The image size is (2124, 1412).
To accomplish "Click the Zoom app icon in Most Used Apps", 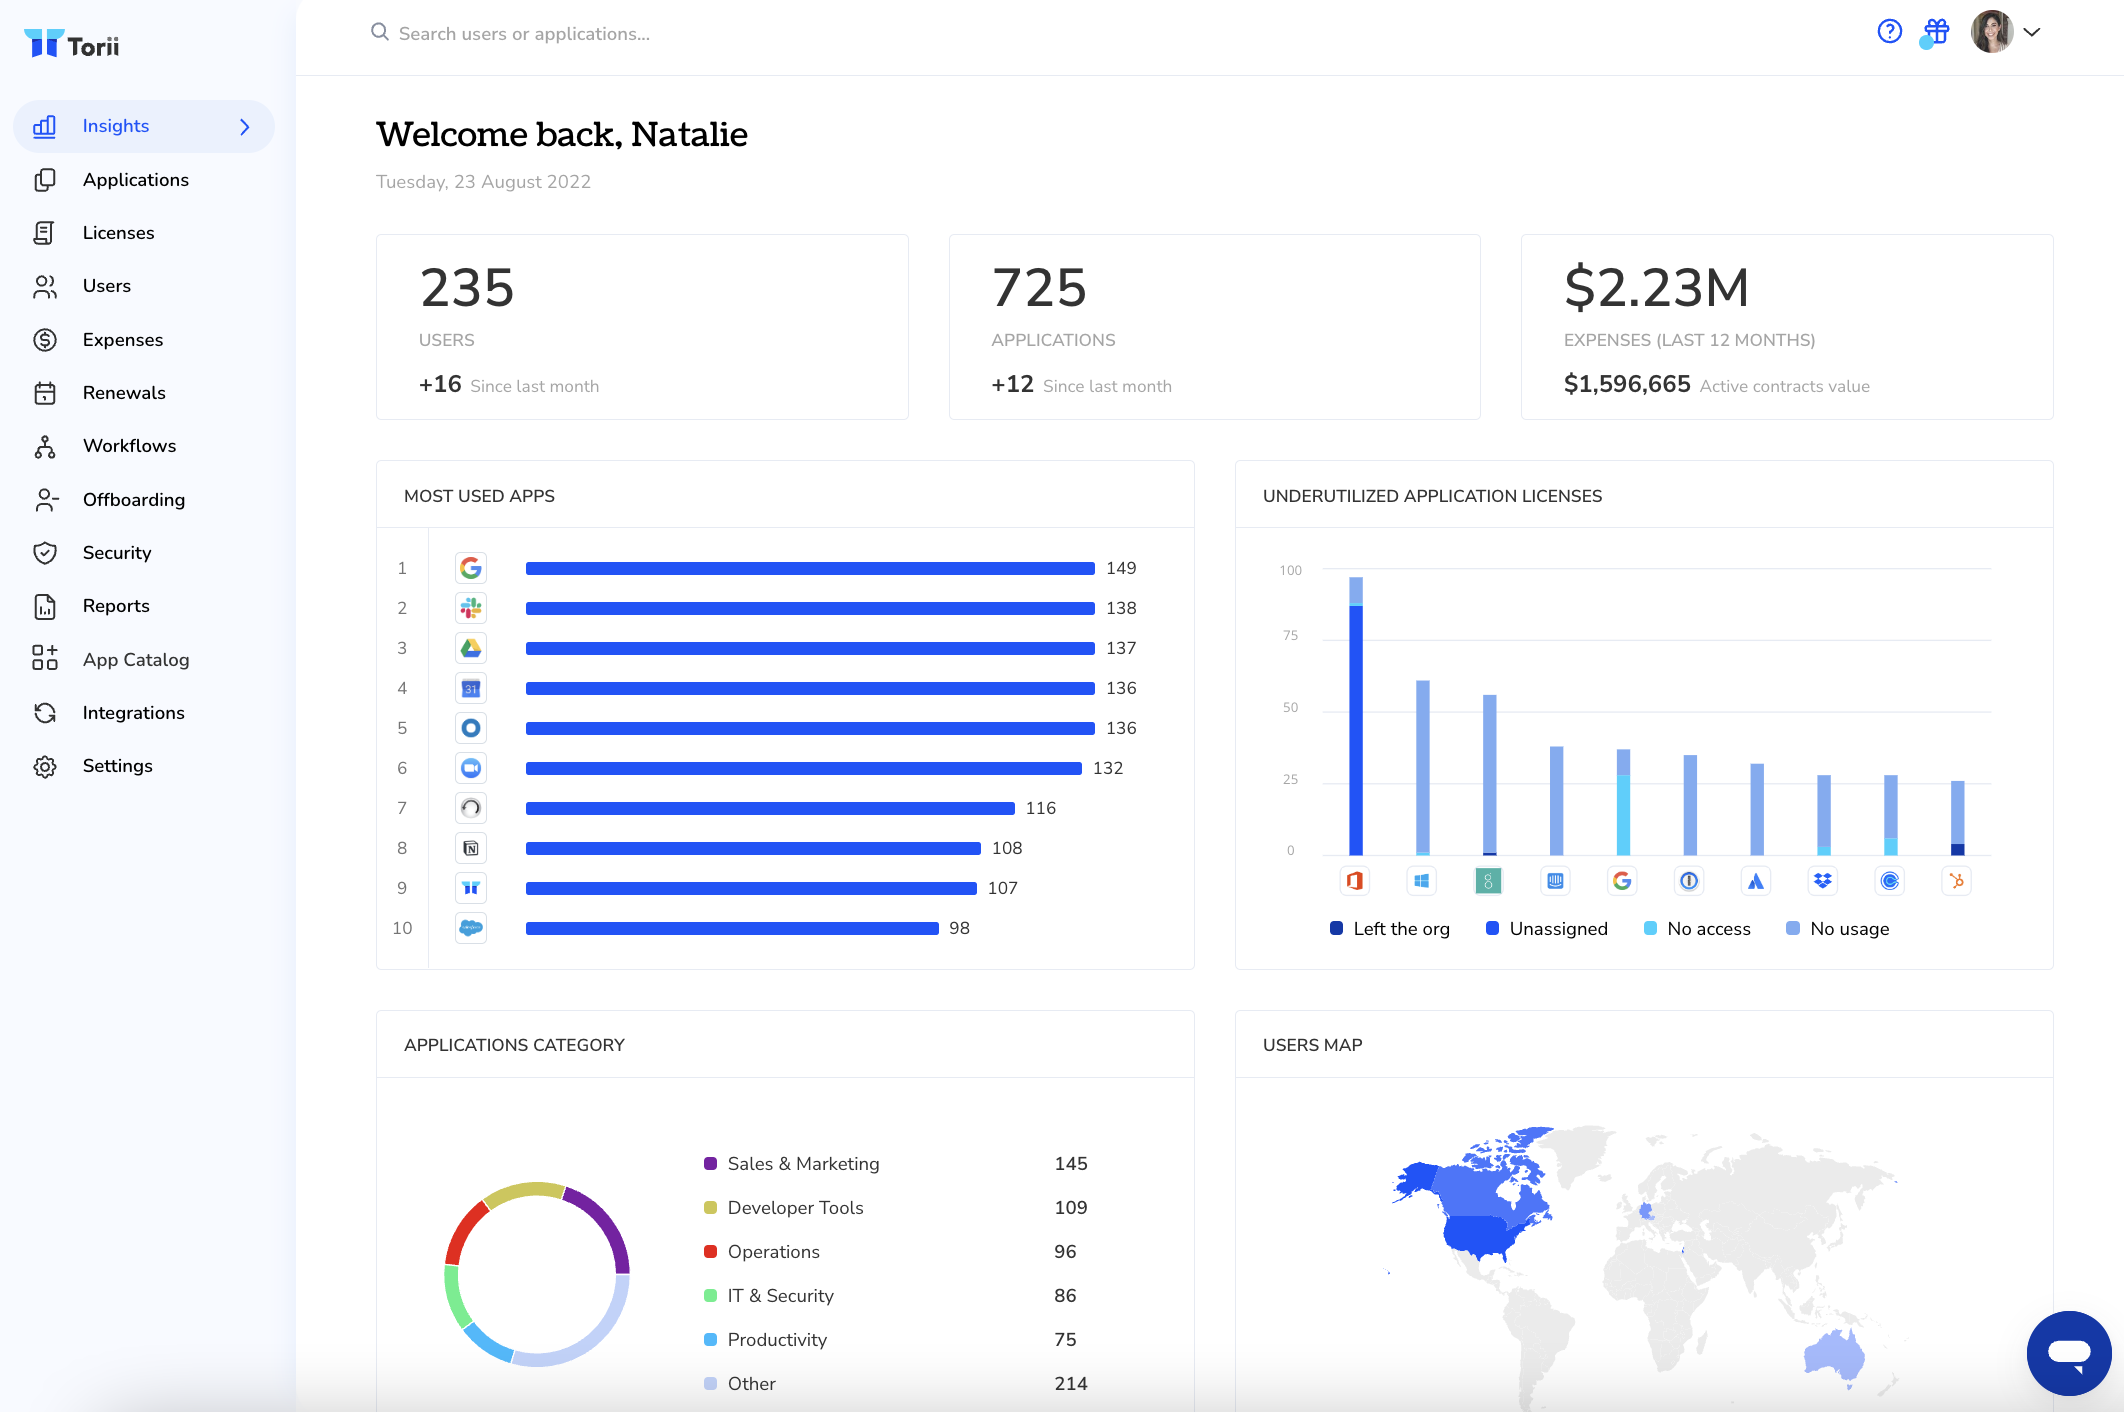I will 471,768.
